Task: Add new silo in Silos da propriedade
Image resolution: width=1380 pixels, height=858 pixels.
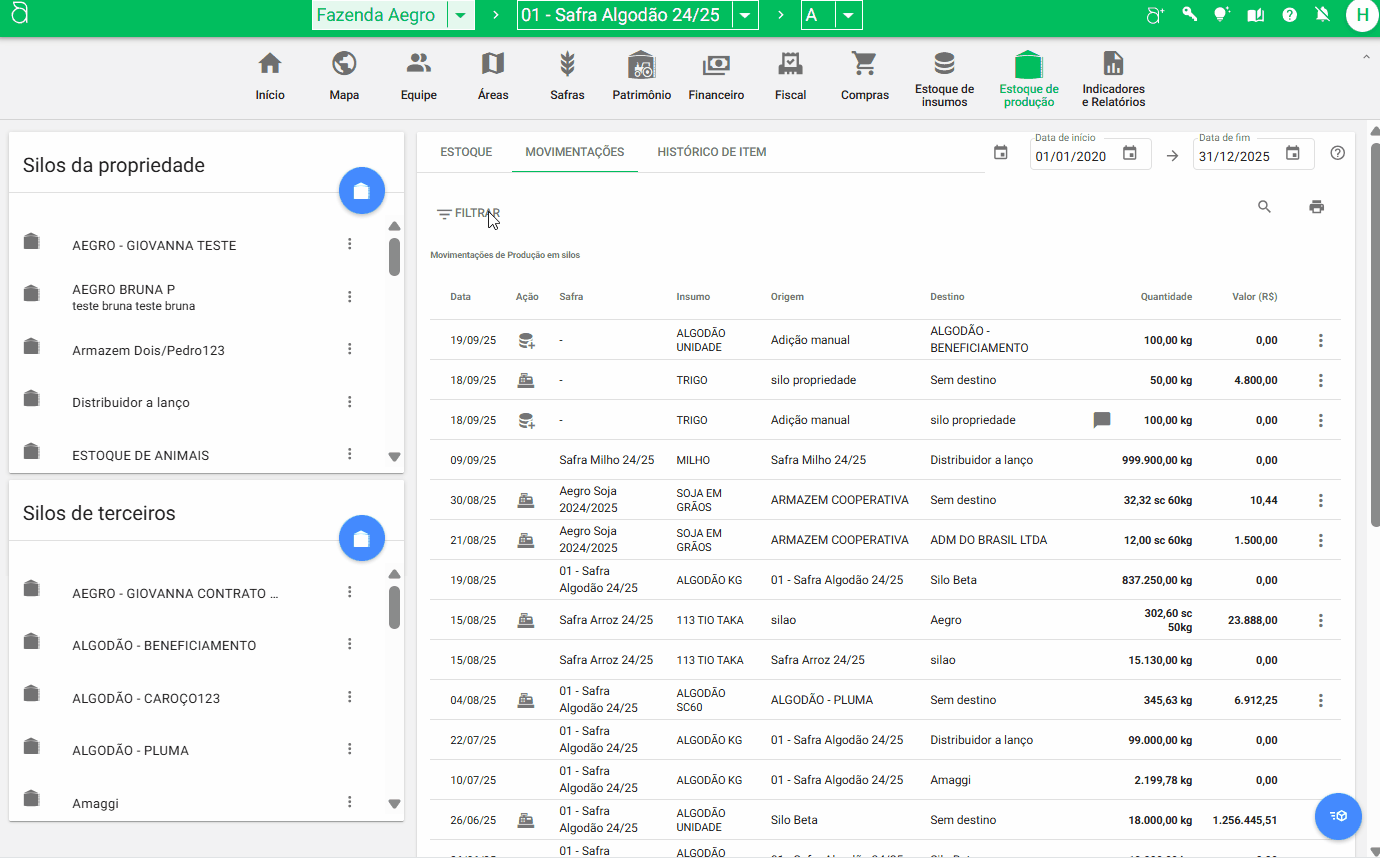Action: coord(362,191)
